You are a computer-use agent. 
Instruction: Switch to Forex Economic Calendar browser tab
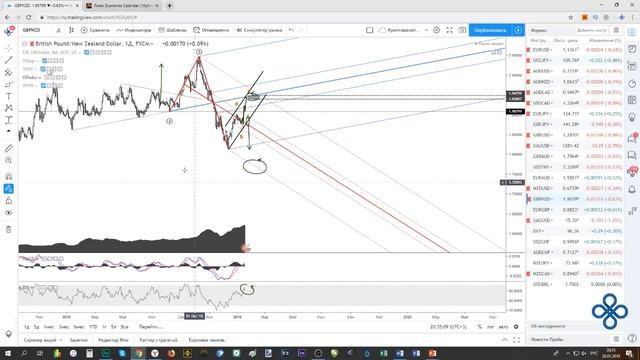point(121,6)
